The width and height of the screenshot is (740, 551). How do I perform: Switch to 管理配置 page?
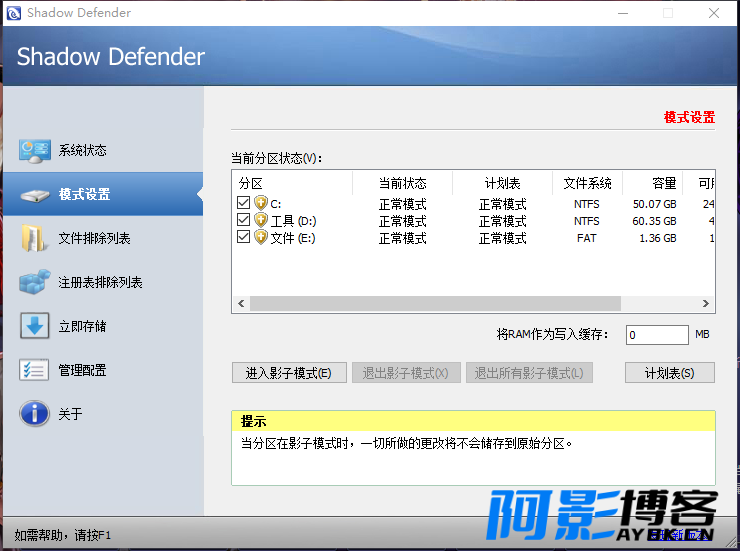point(103,370)
